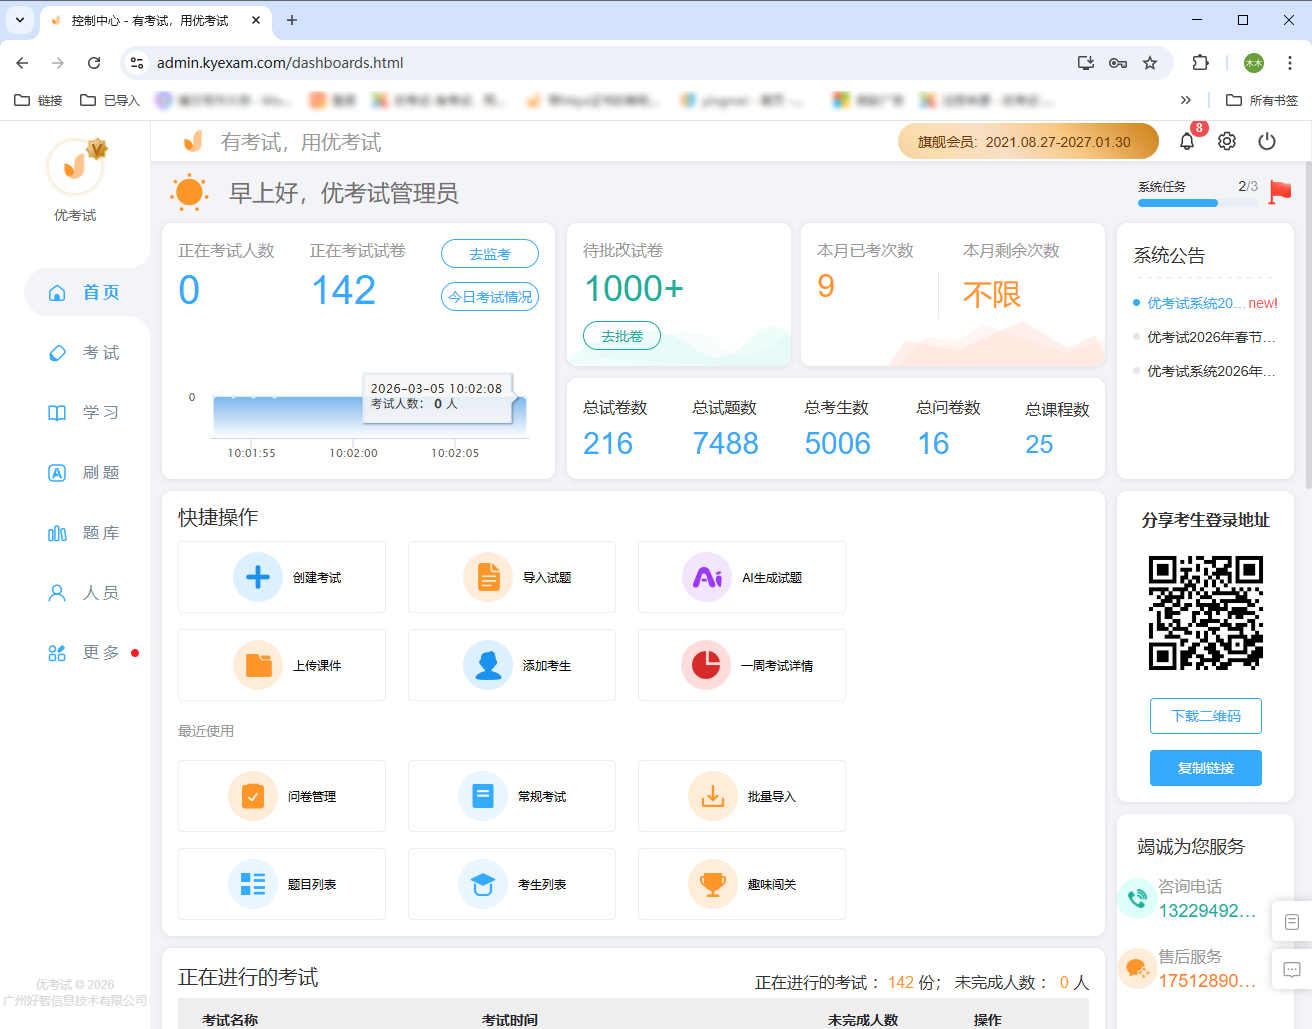The height and width of the screenshot is (1029, 1312).
Task: Open 导入试题 from quick operations
Action: pyautogui.click(x=488, y=577)
